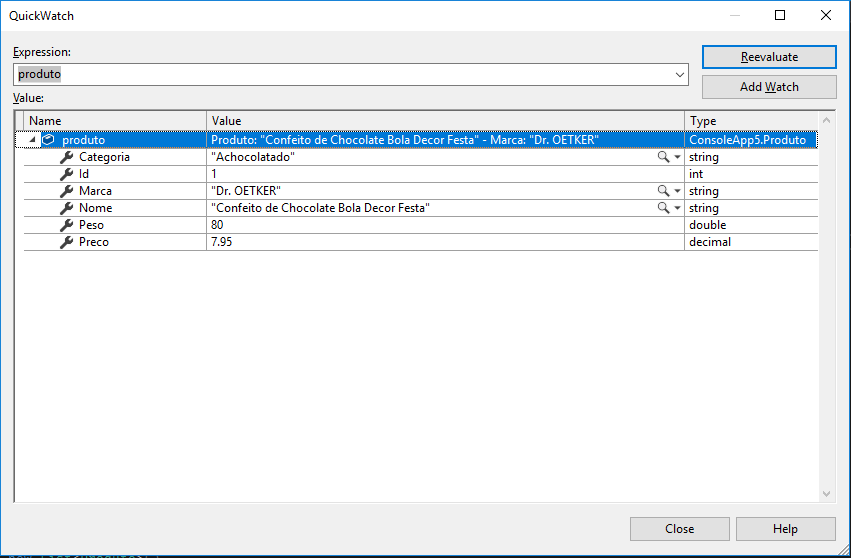Click the wrench icon beside Id
The image size is (851, 558).
(66, 174)
